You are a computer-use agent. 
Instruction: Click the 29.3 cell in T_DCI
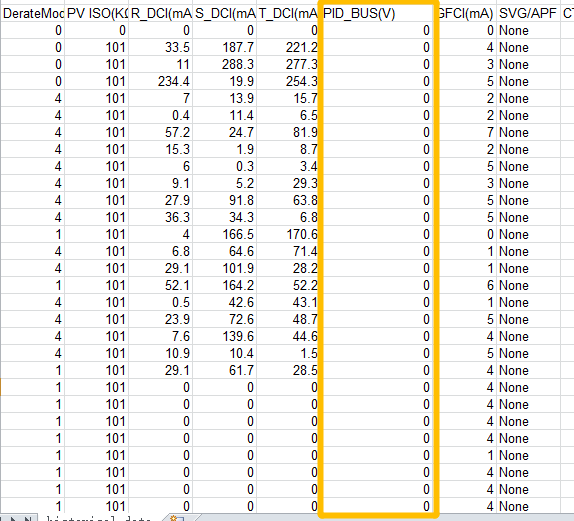[x=288, y=183]
